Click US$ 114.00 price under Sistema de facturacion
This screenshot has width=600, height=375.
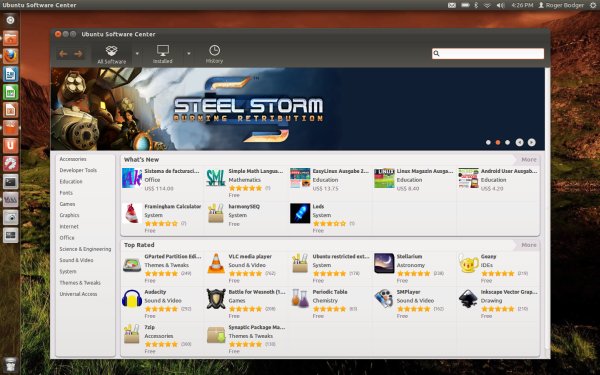[x=159, y=189]
